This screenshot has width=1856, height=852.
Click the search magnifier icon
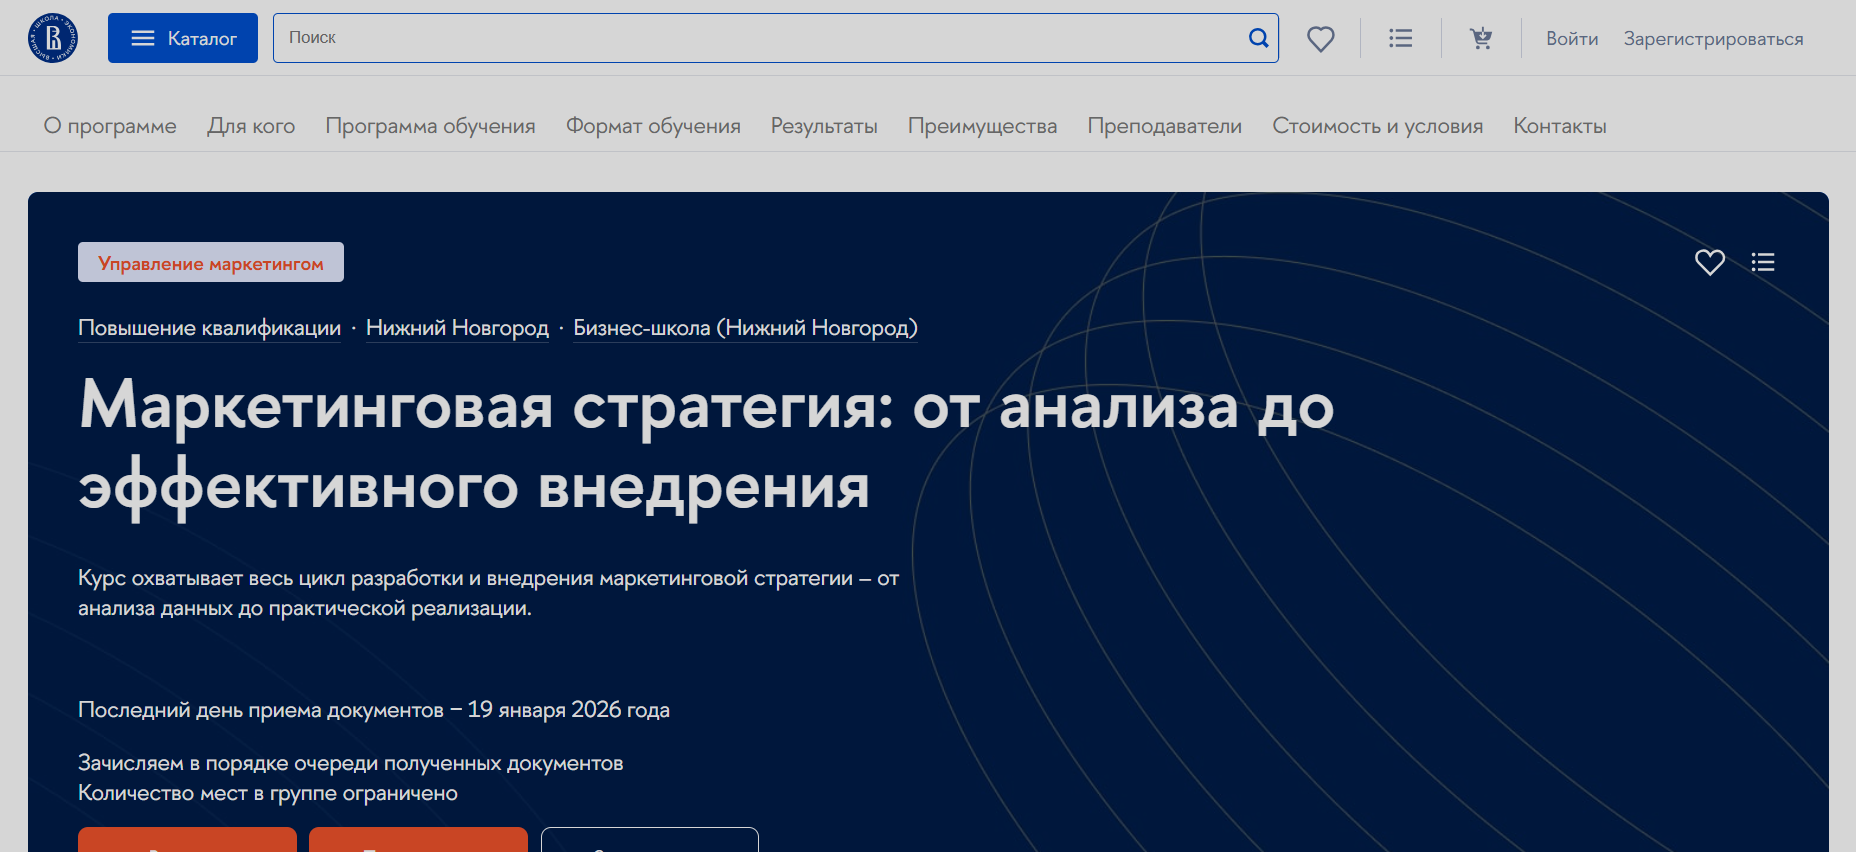tap(1258, 38)
